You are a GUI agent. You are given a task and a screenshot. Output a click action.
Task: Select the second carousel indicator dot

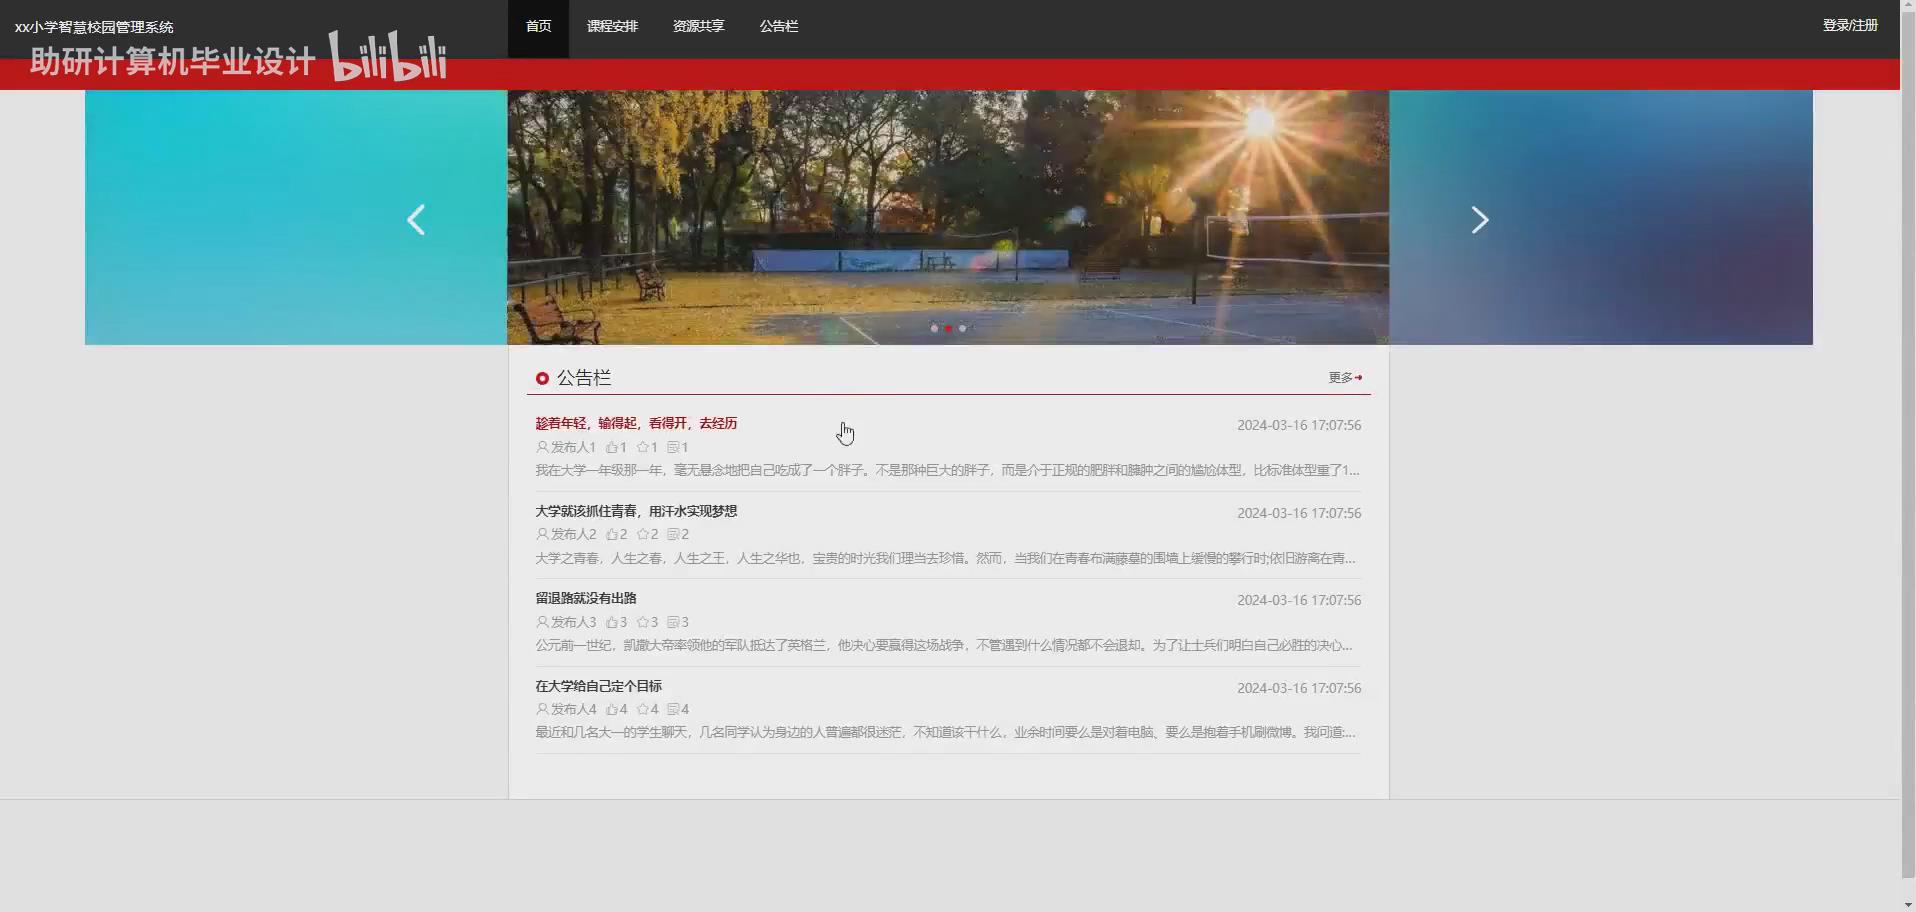coord(948,328)
